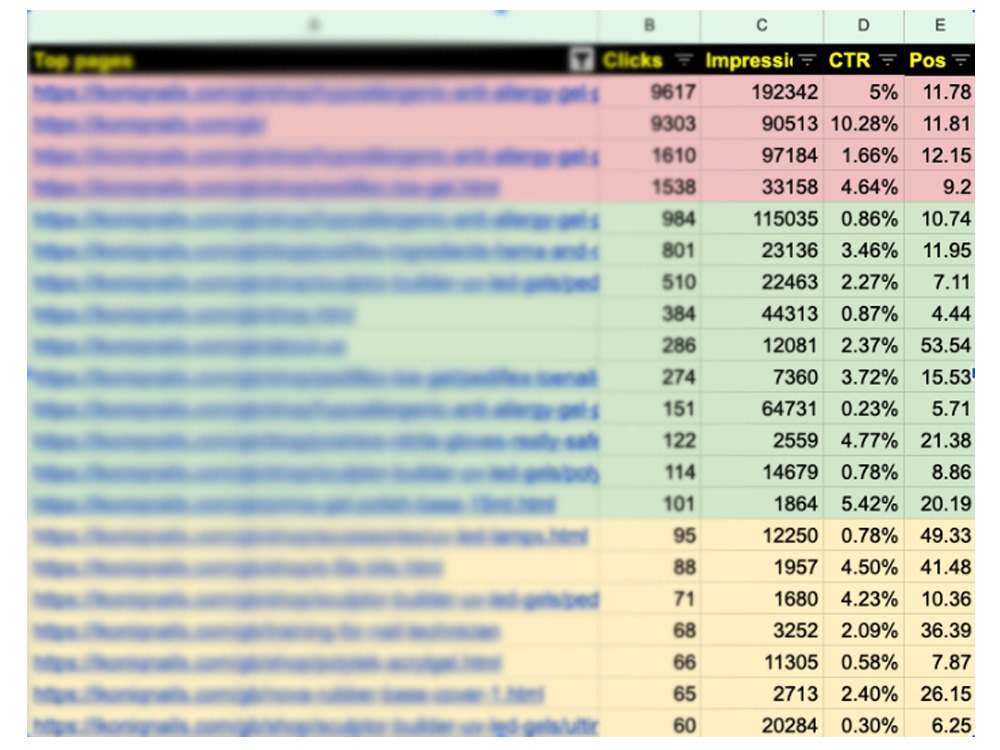
Task: Select the clicks cell showing 151
Action: 649,409
